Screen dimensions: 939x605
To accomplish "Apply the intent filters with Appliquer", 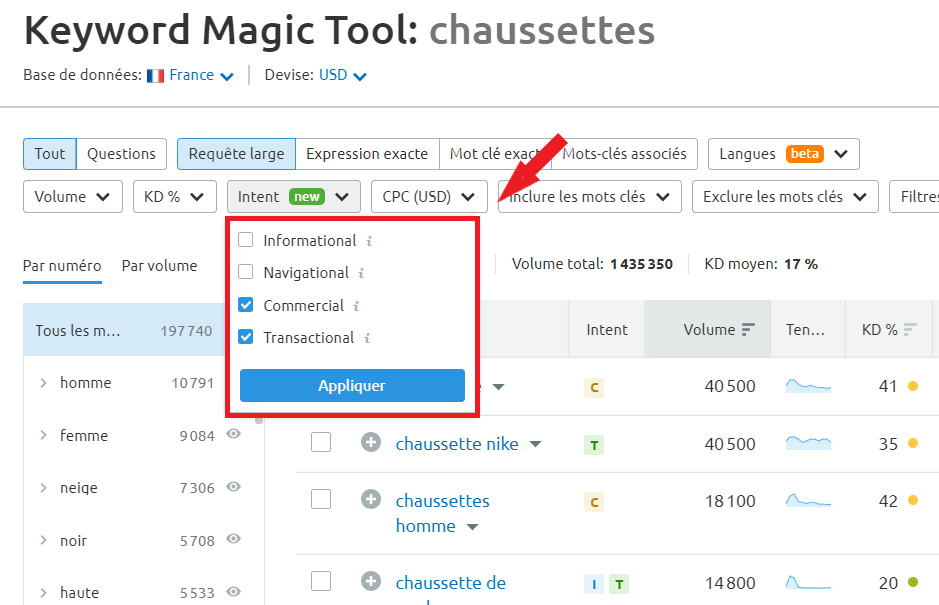I will pyautogui.click(x=351, y=385).
